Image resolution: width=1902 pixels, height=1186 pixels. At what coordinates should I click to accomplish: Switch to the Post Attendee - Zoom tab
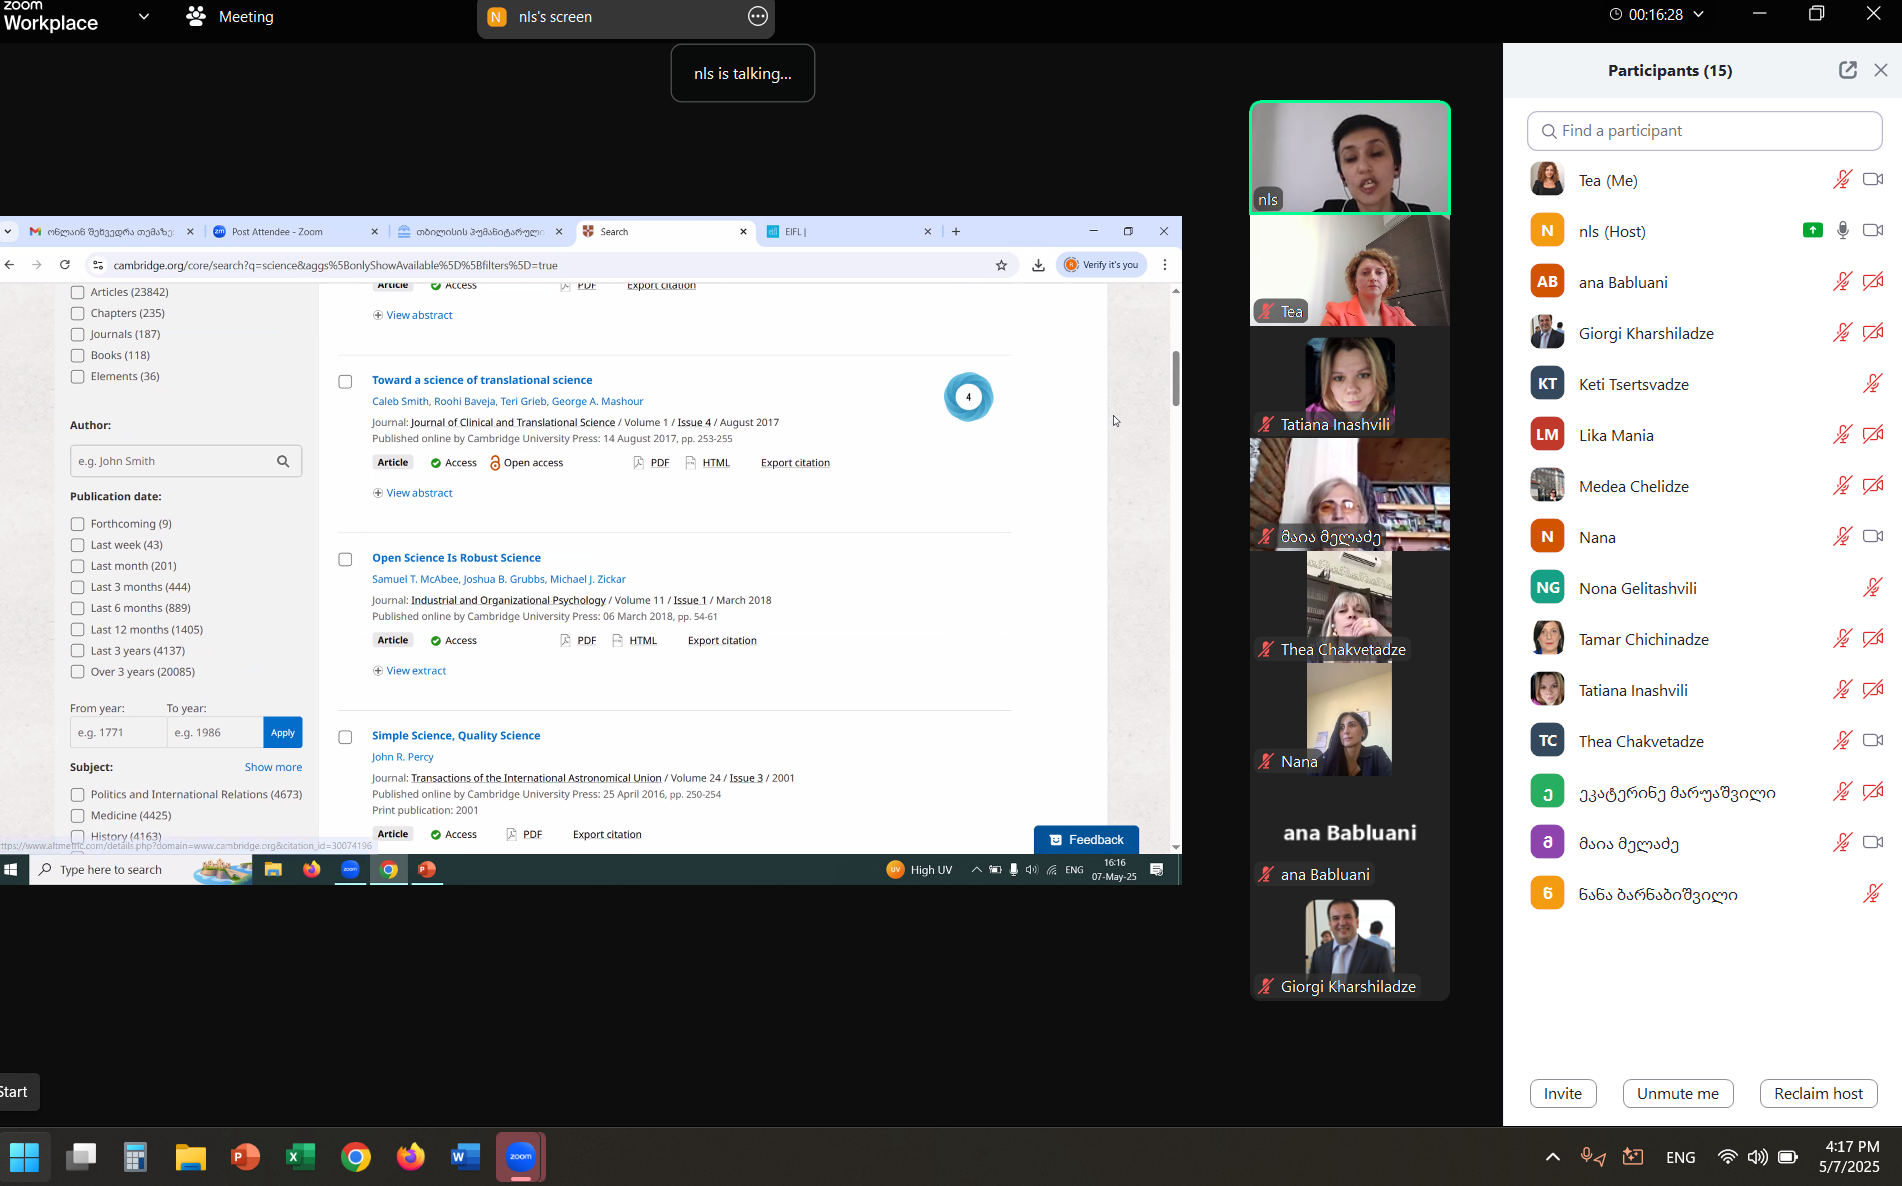[295, 231]
